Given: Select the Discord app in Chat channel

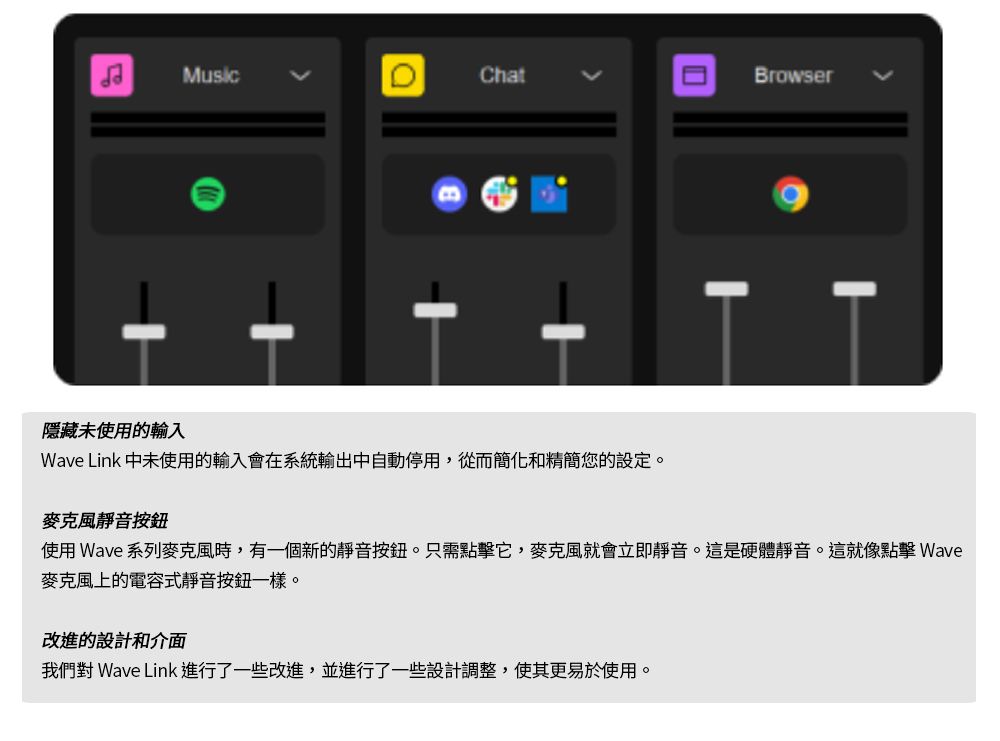Looking at the screenshot, I should coord(449,194).
